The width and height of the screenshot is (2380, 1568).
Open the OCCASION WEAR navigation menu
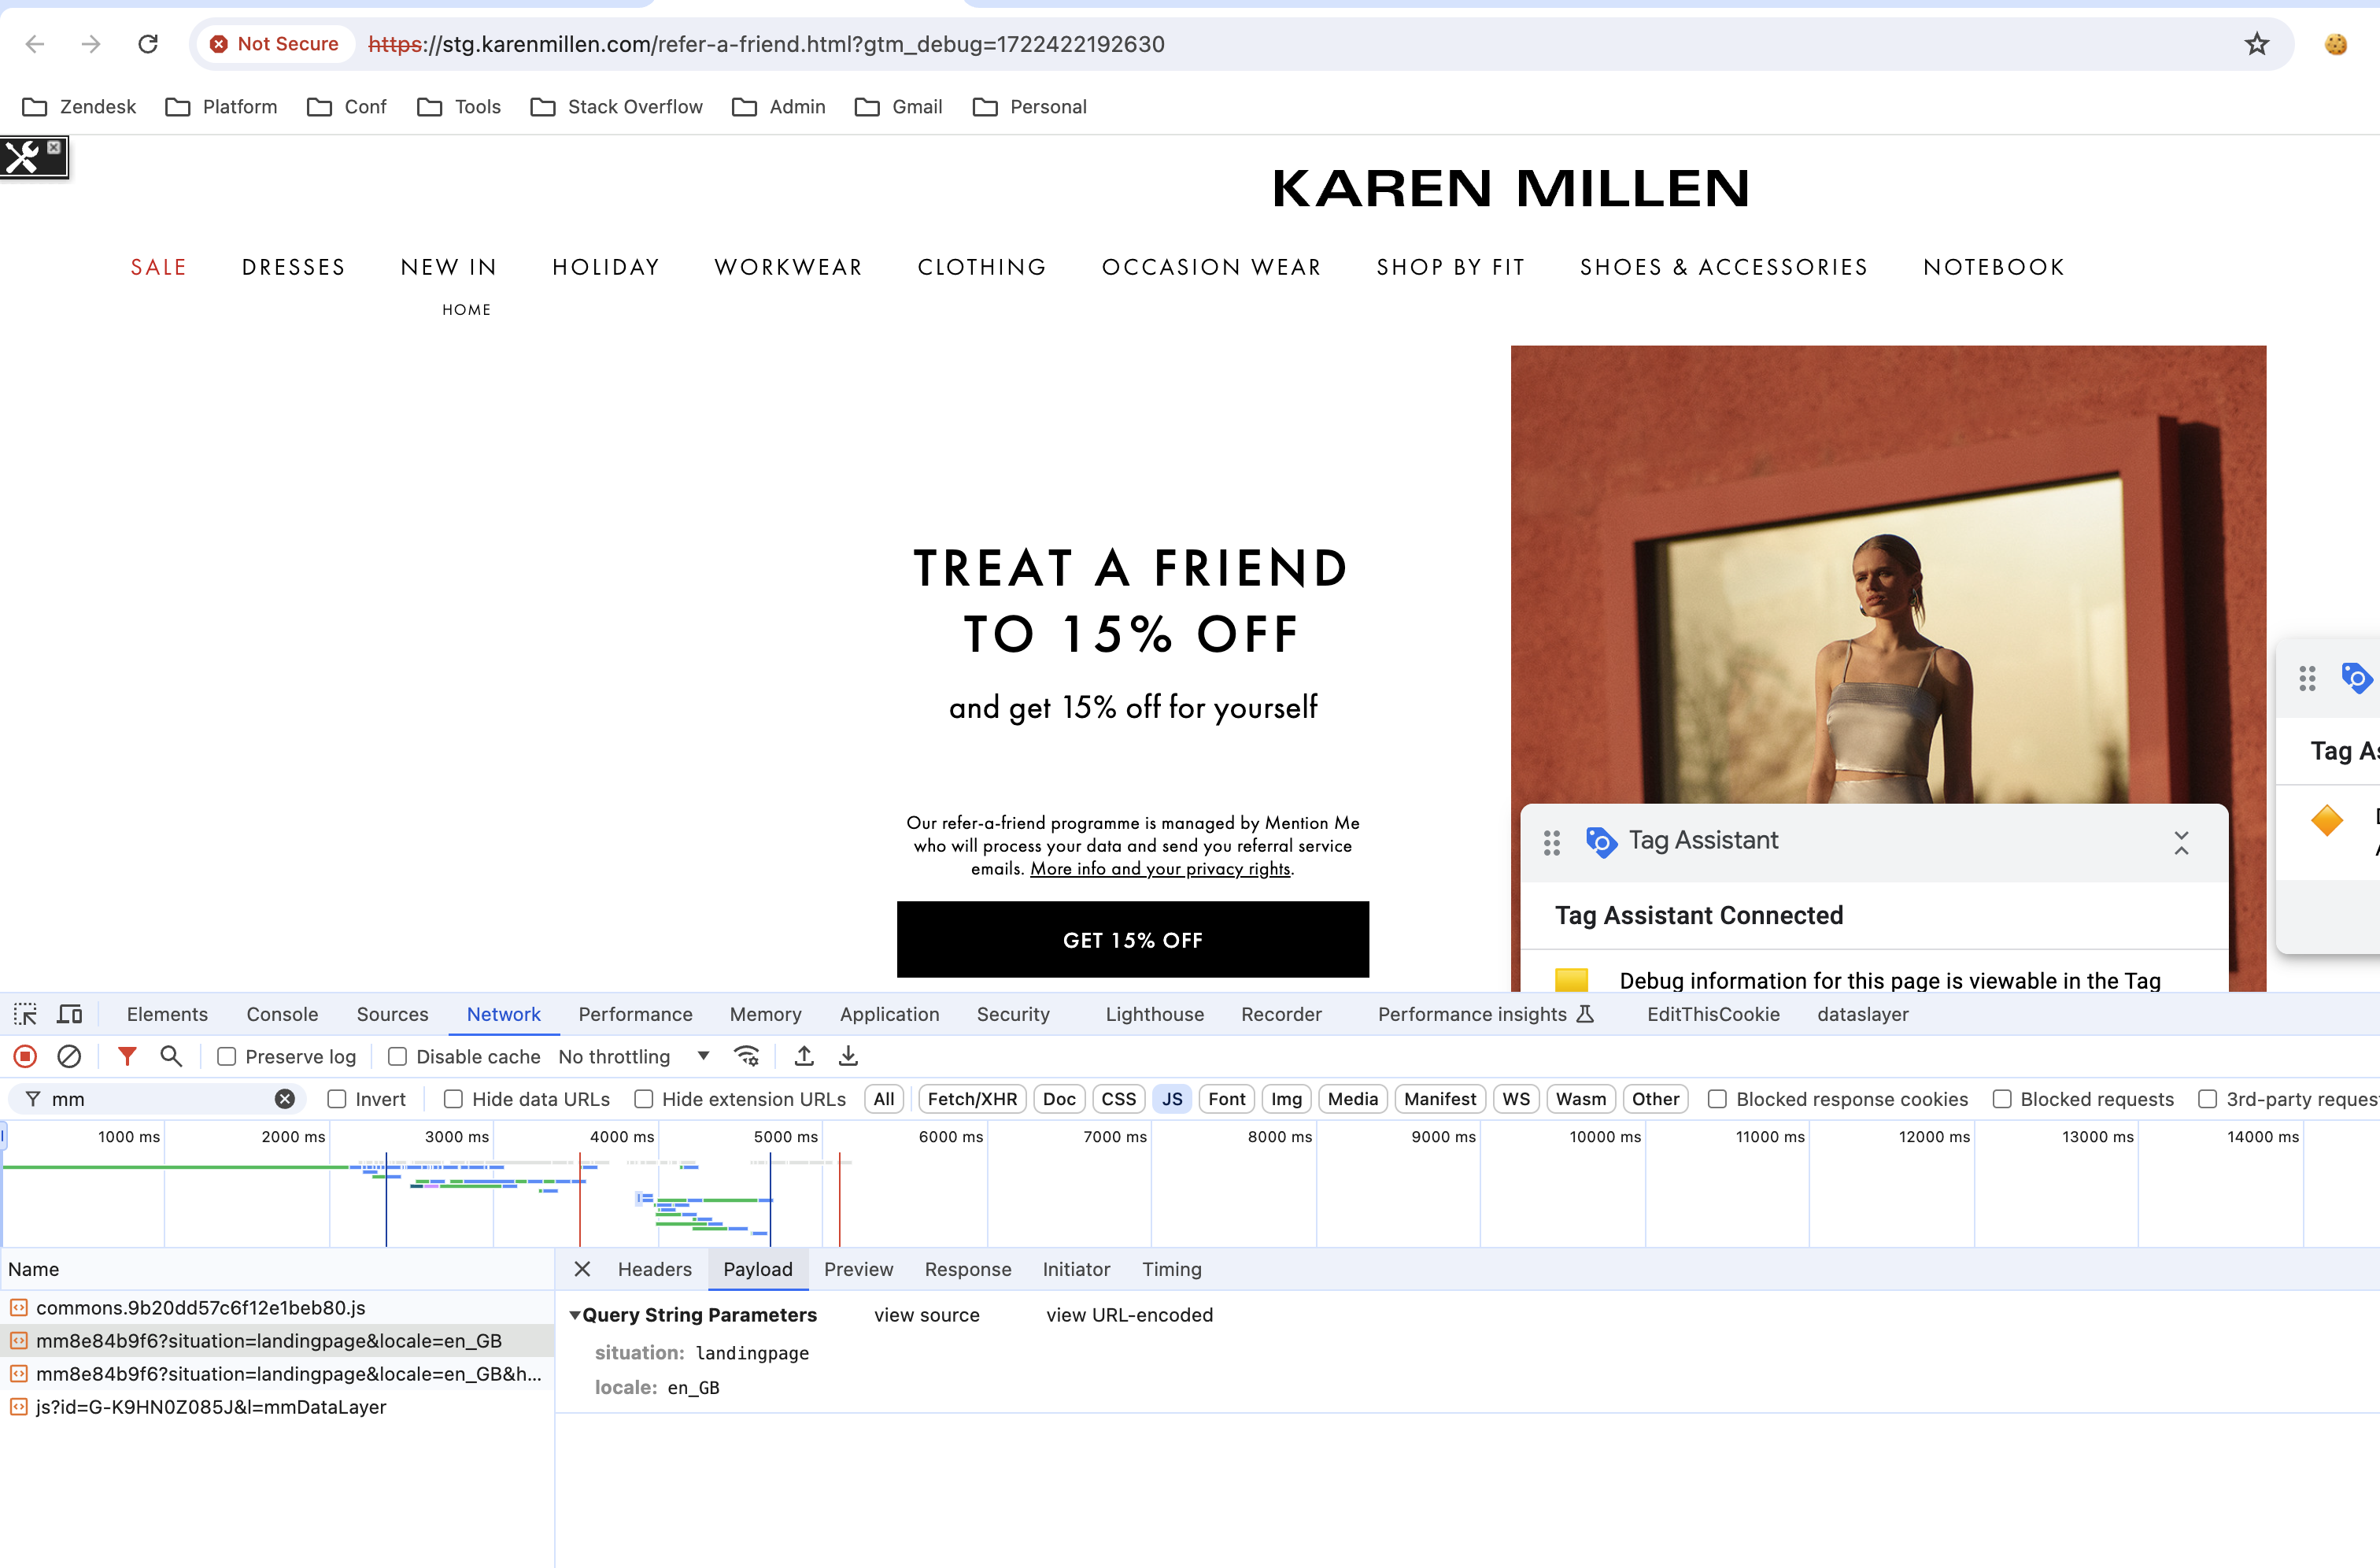(1211, 267)
